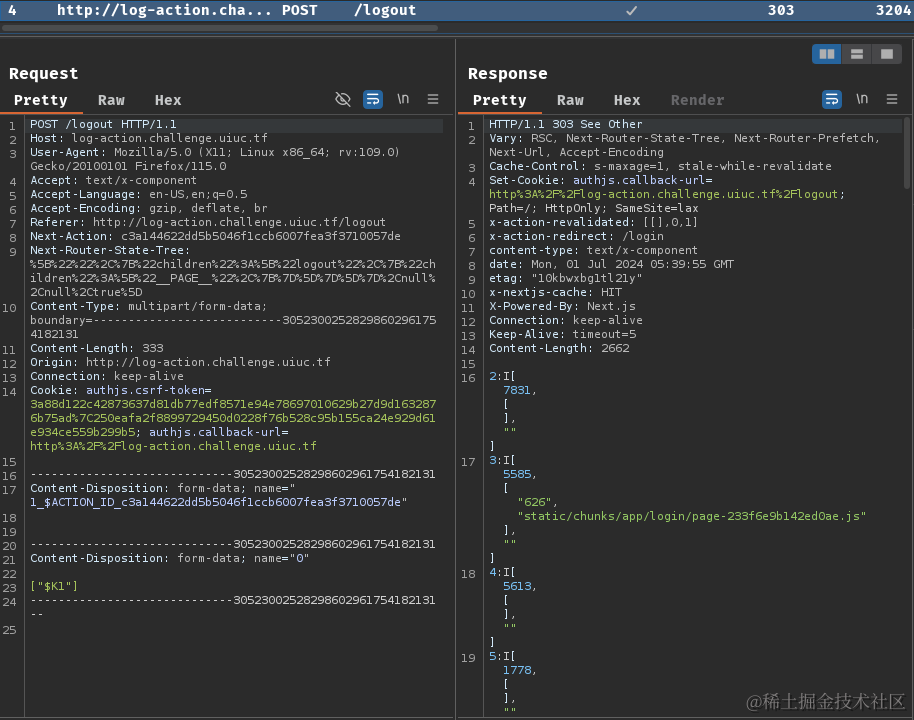914x720 pixels.
Task: Switch to Request Raw tab
Action: pyautogui.click(x=111, y=100)
